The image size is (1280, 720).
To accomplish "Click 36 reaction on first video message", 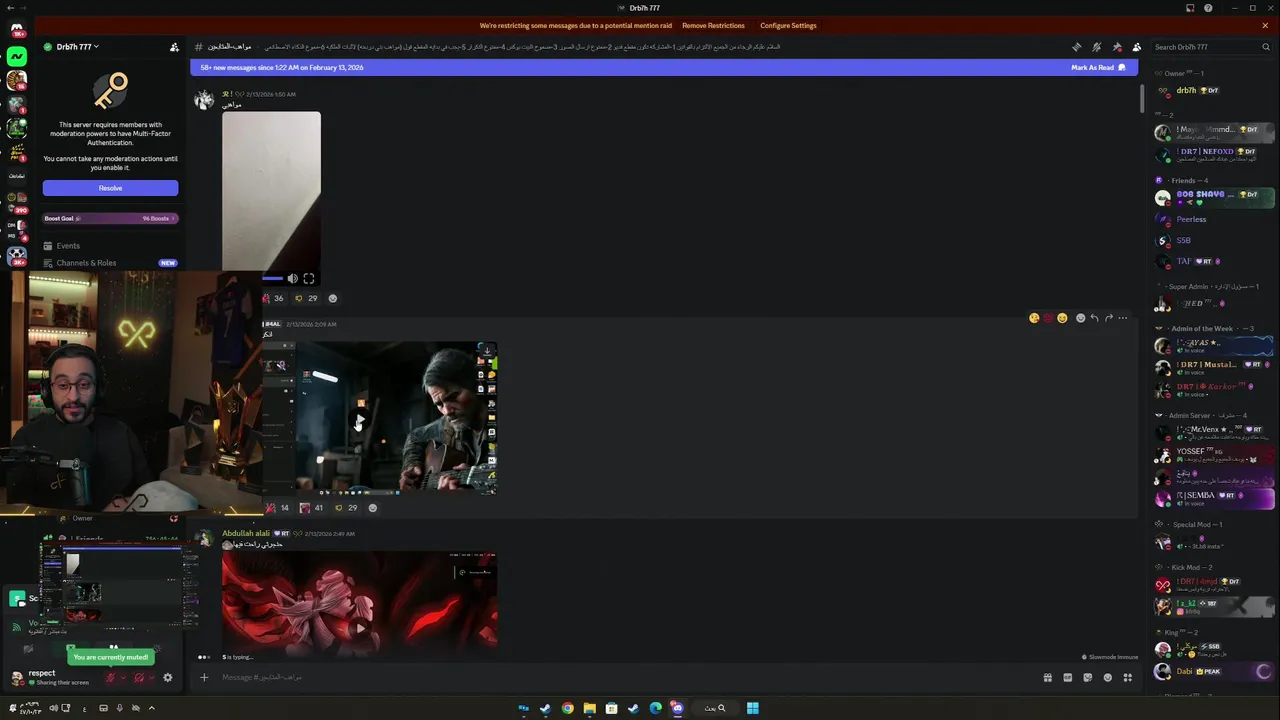I will 273,298.
